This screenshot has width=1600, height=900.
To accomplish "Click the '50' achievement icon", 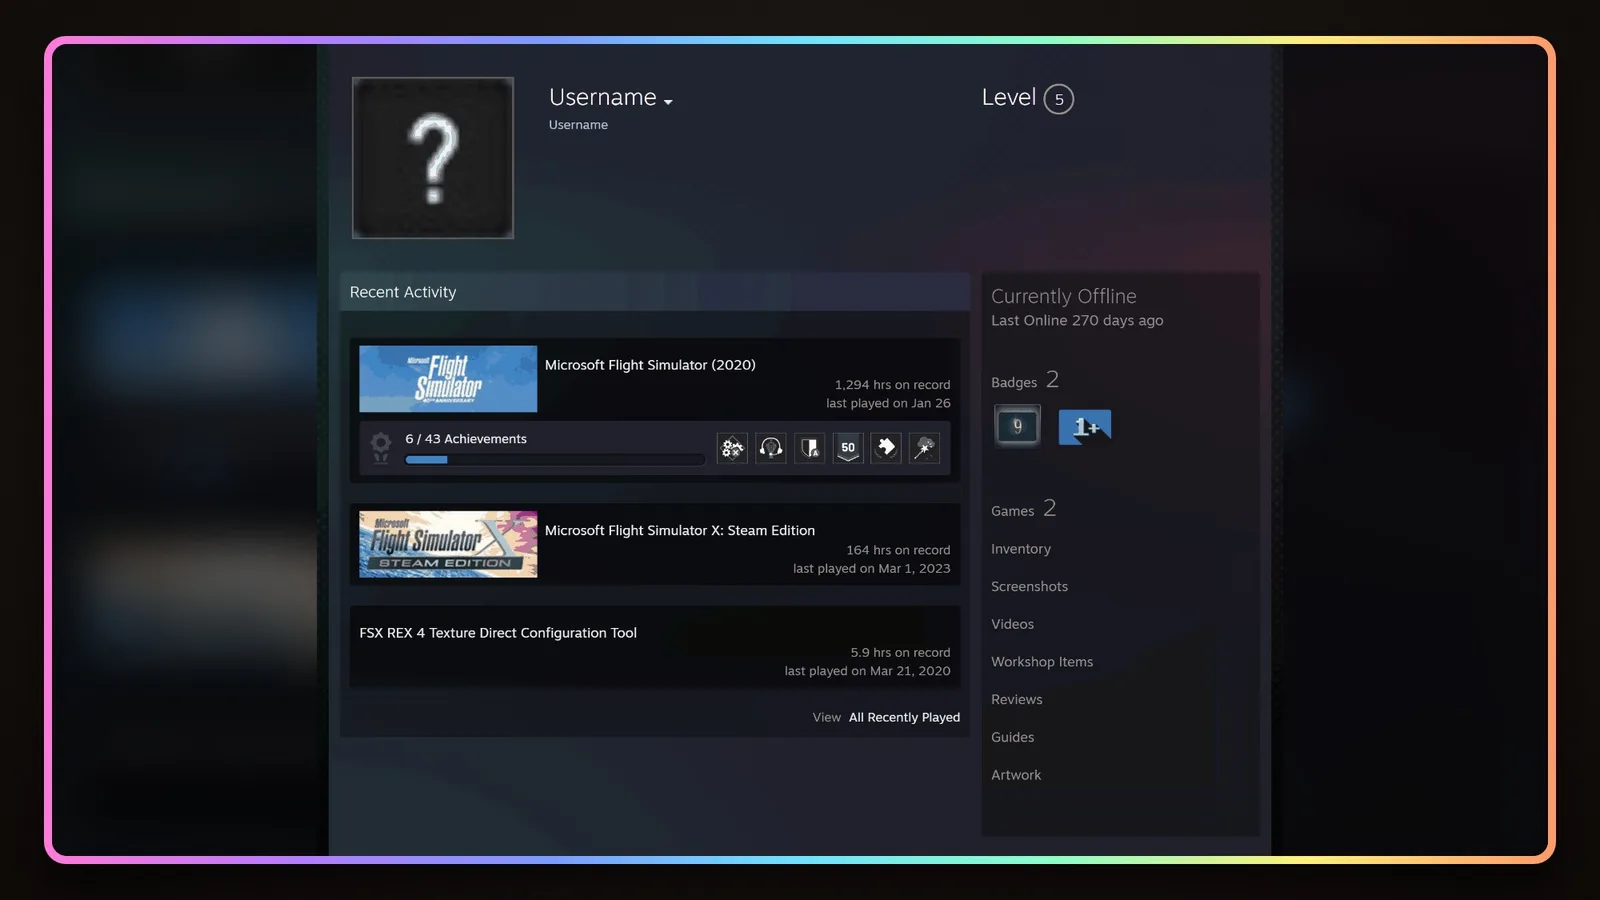I will pyautogui.click(x=848, y=448).
